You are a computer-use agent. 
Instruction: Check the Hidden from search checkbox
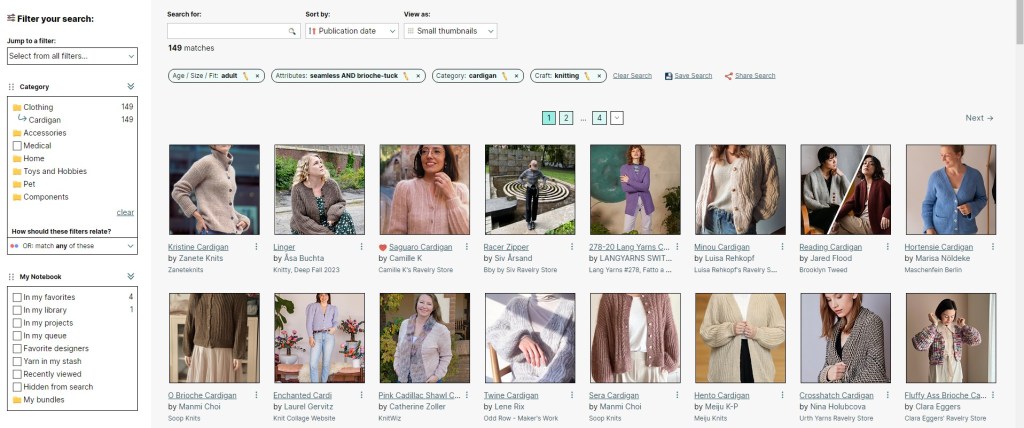click(17, 387)
